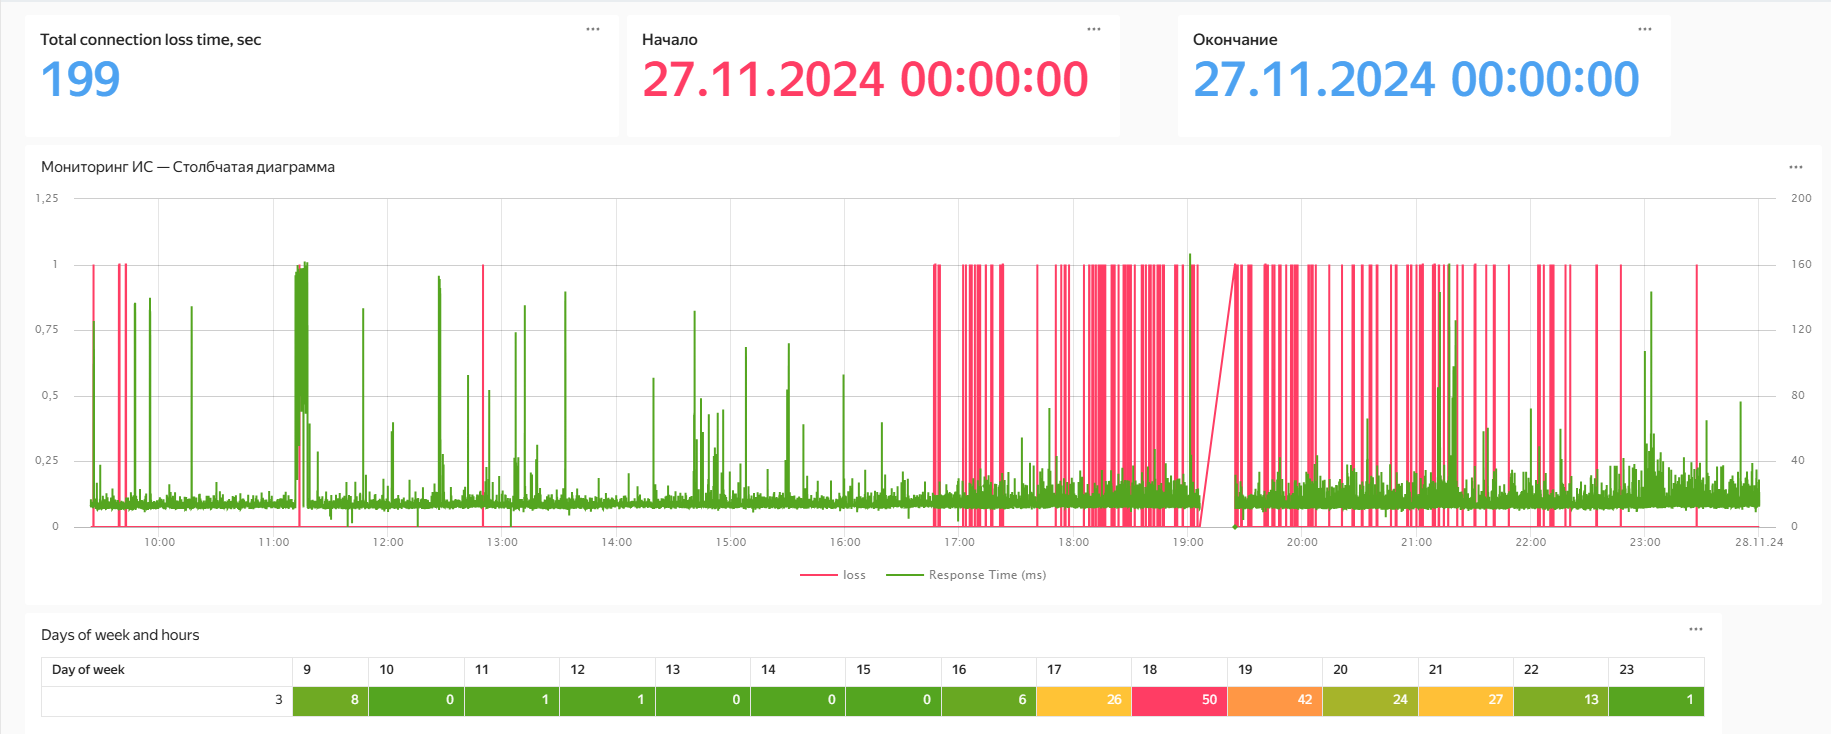Click the cell with value 24
The height and width of the screenshot is (734, 1831).
1370,700
